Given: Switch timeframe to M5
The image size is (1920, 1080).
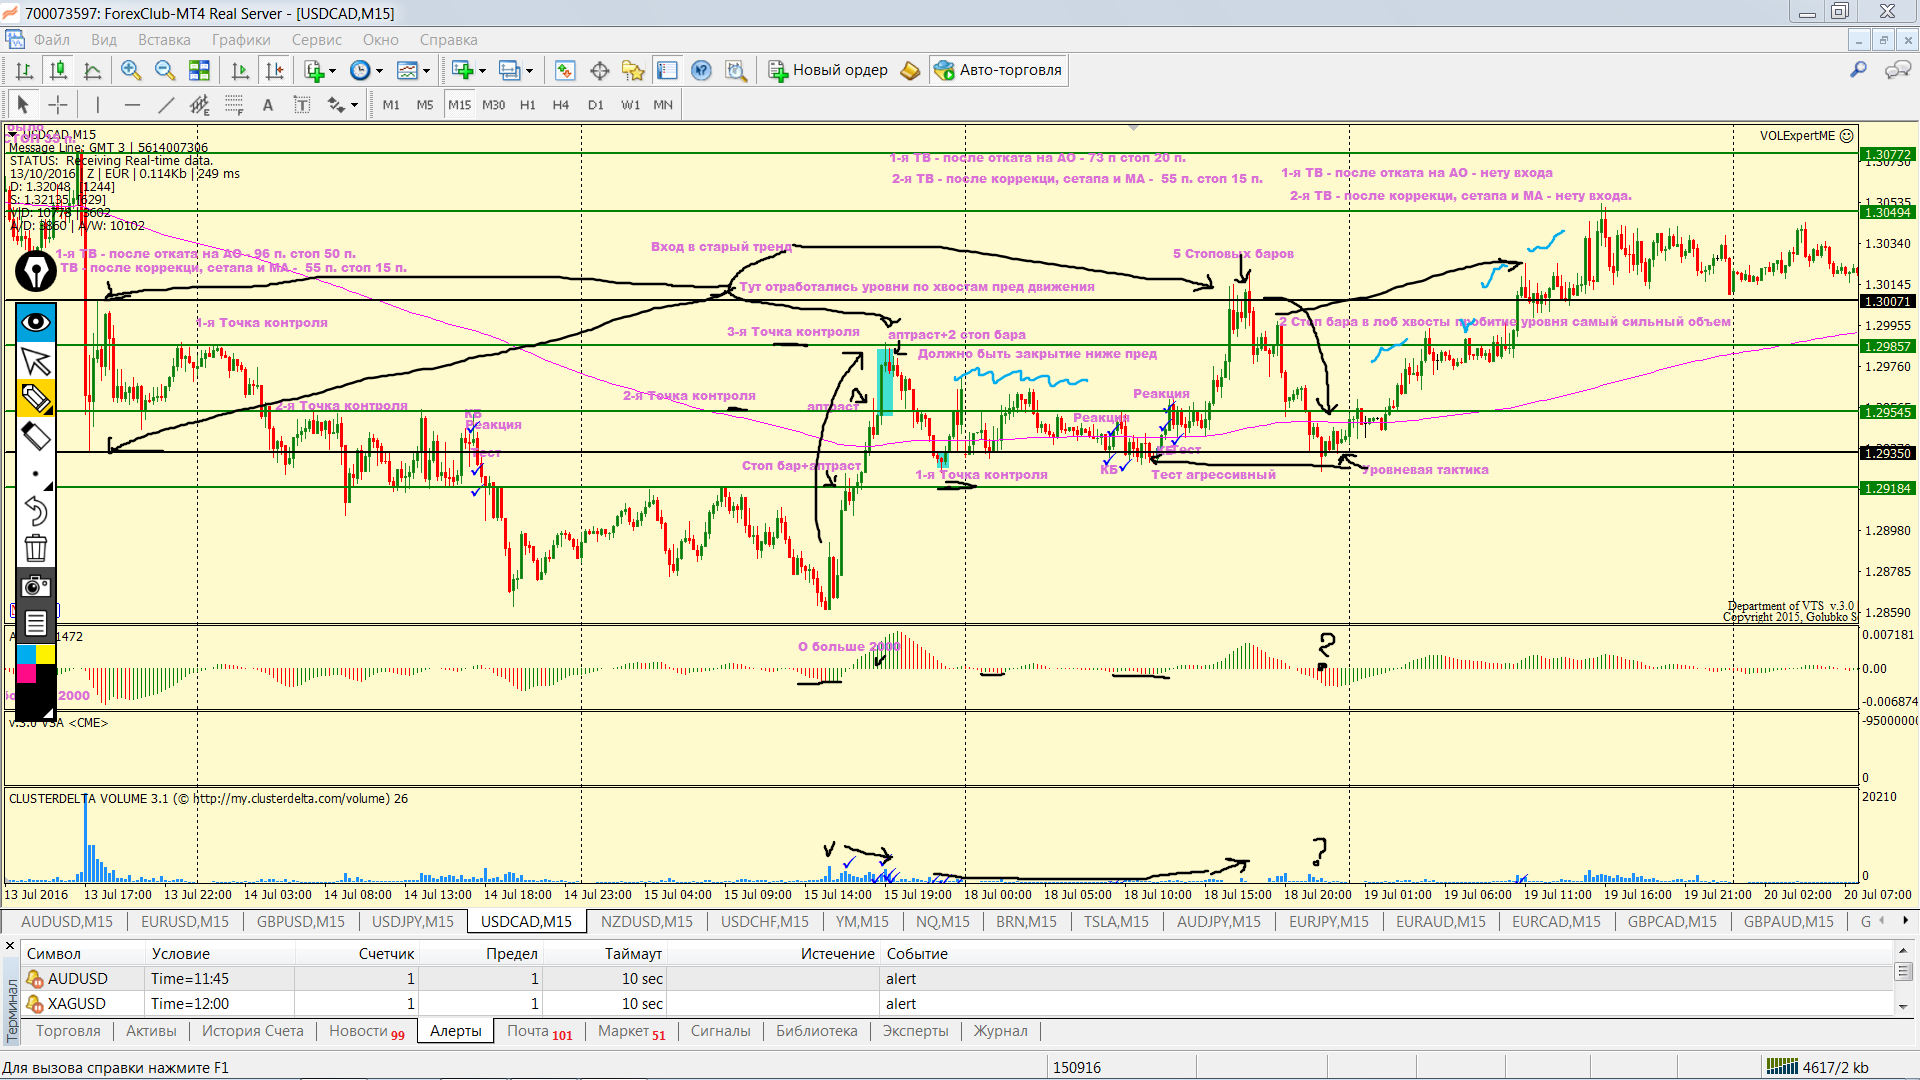Looking at the screenshot, I should click(x=425, y=105).
